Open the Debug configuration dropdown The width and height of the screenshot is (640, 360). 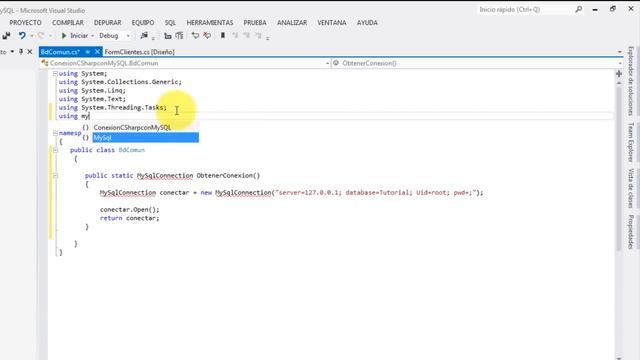click(x=114, y=36)
